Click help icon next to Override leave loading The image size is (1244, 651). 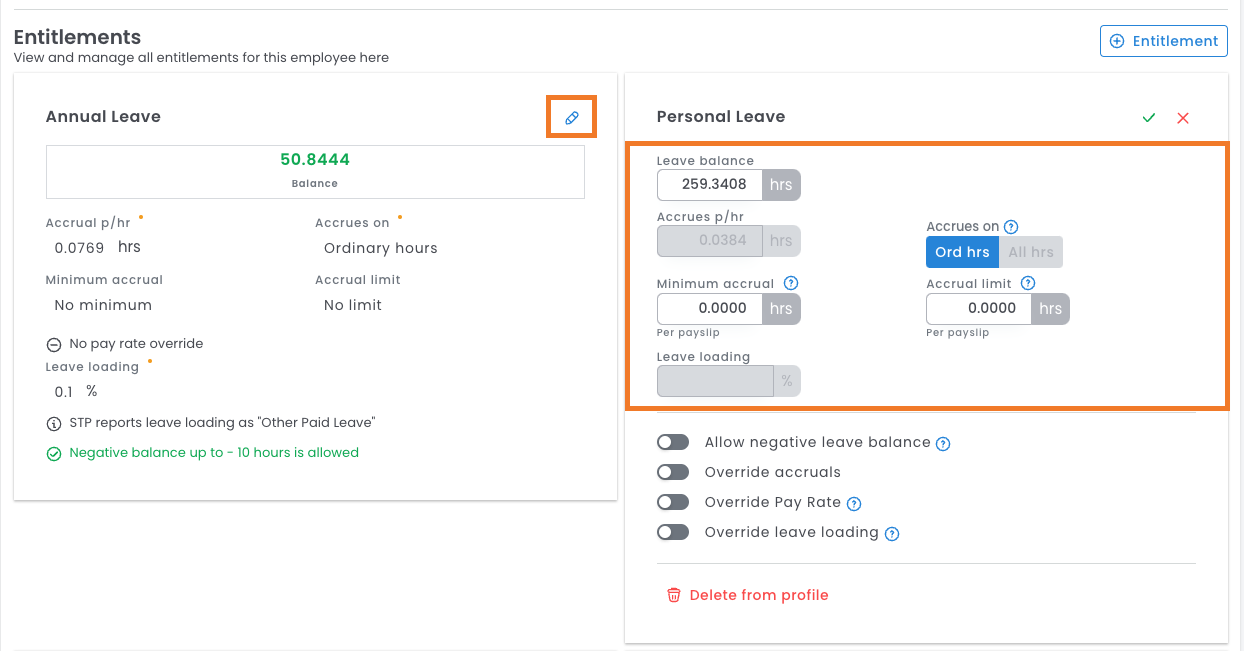(892, 533)
